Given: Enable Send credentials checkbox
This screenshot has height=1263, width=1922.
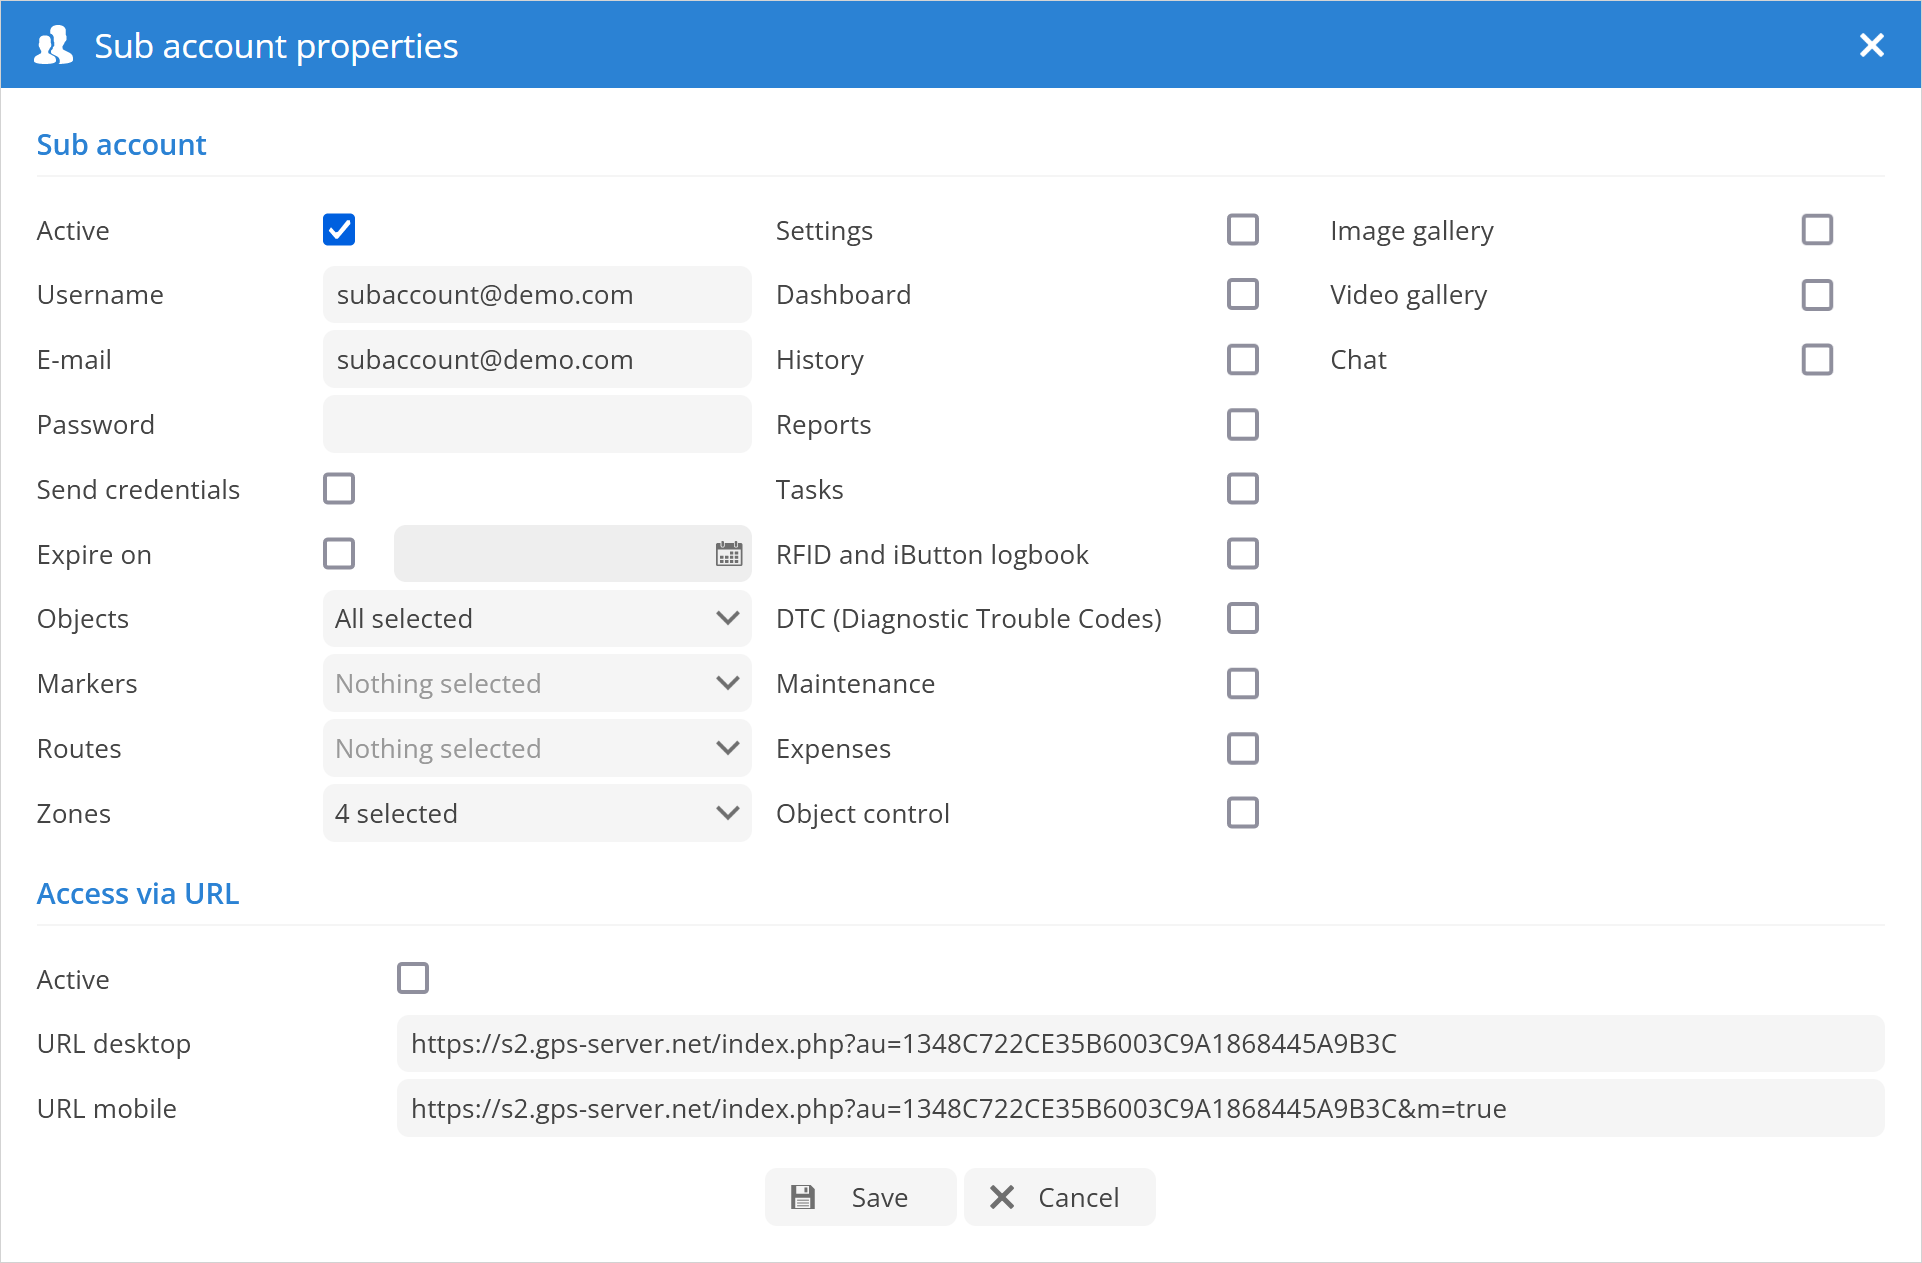Looking at the screenshot, I should click(339, 489).
